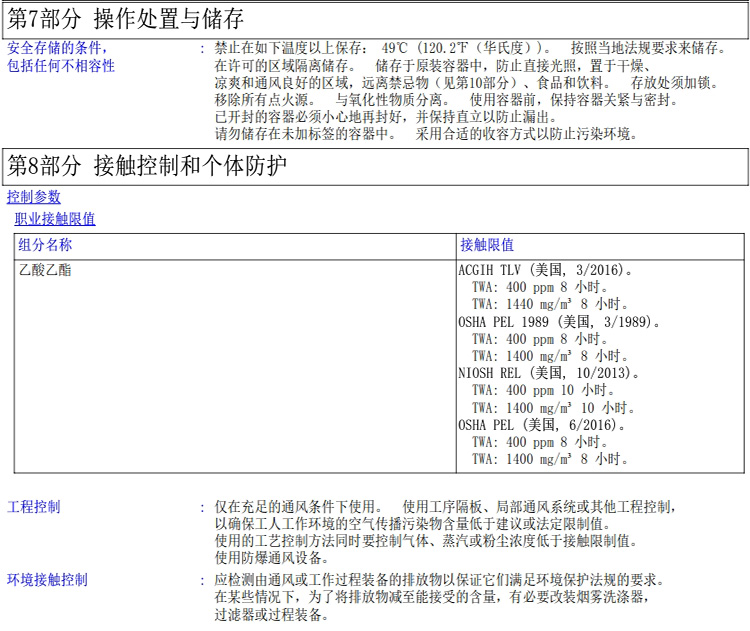Image resolution: width=750 pixels, height=631 pixels.
Task: Select the 第8部分 接触控制和个体防护 heading
Action: pyautogui.click(x=147, y=166)
